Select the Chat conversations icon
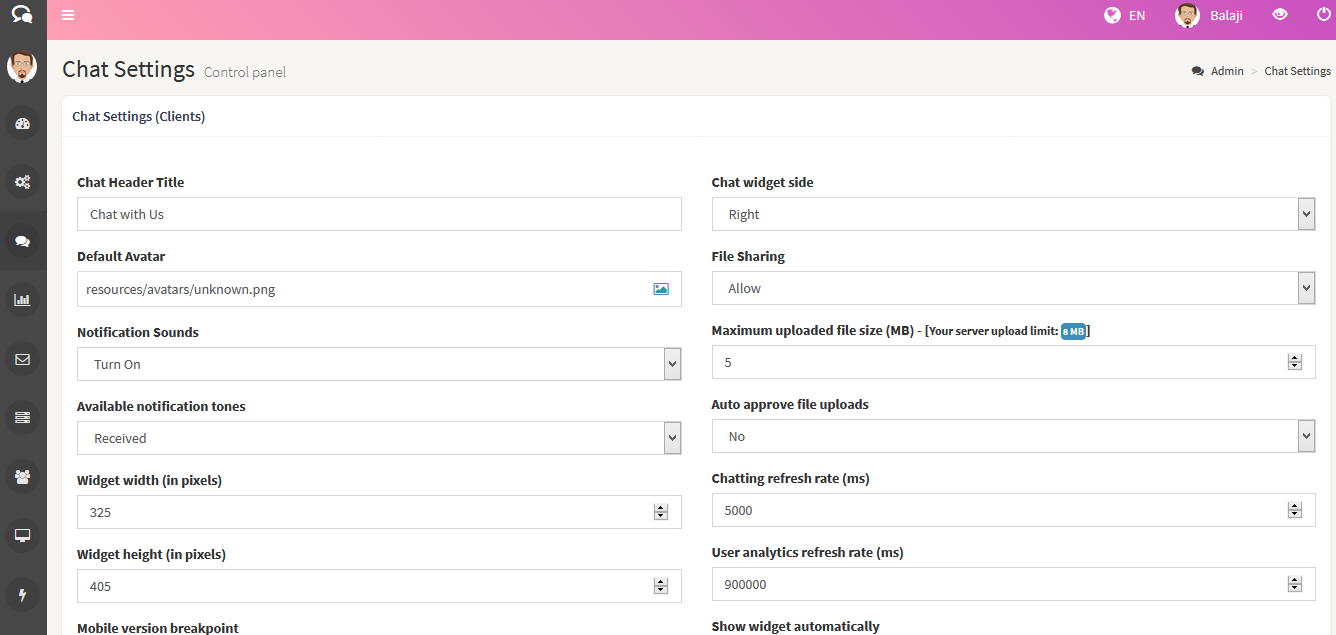The image size is (1336, 635). pyautogui.click(x=22, y=240)
